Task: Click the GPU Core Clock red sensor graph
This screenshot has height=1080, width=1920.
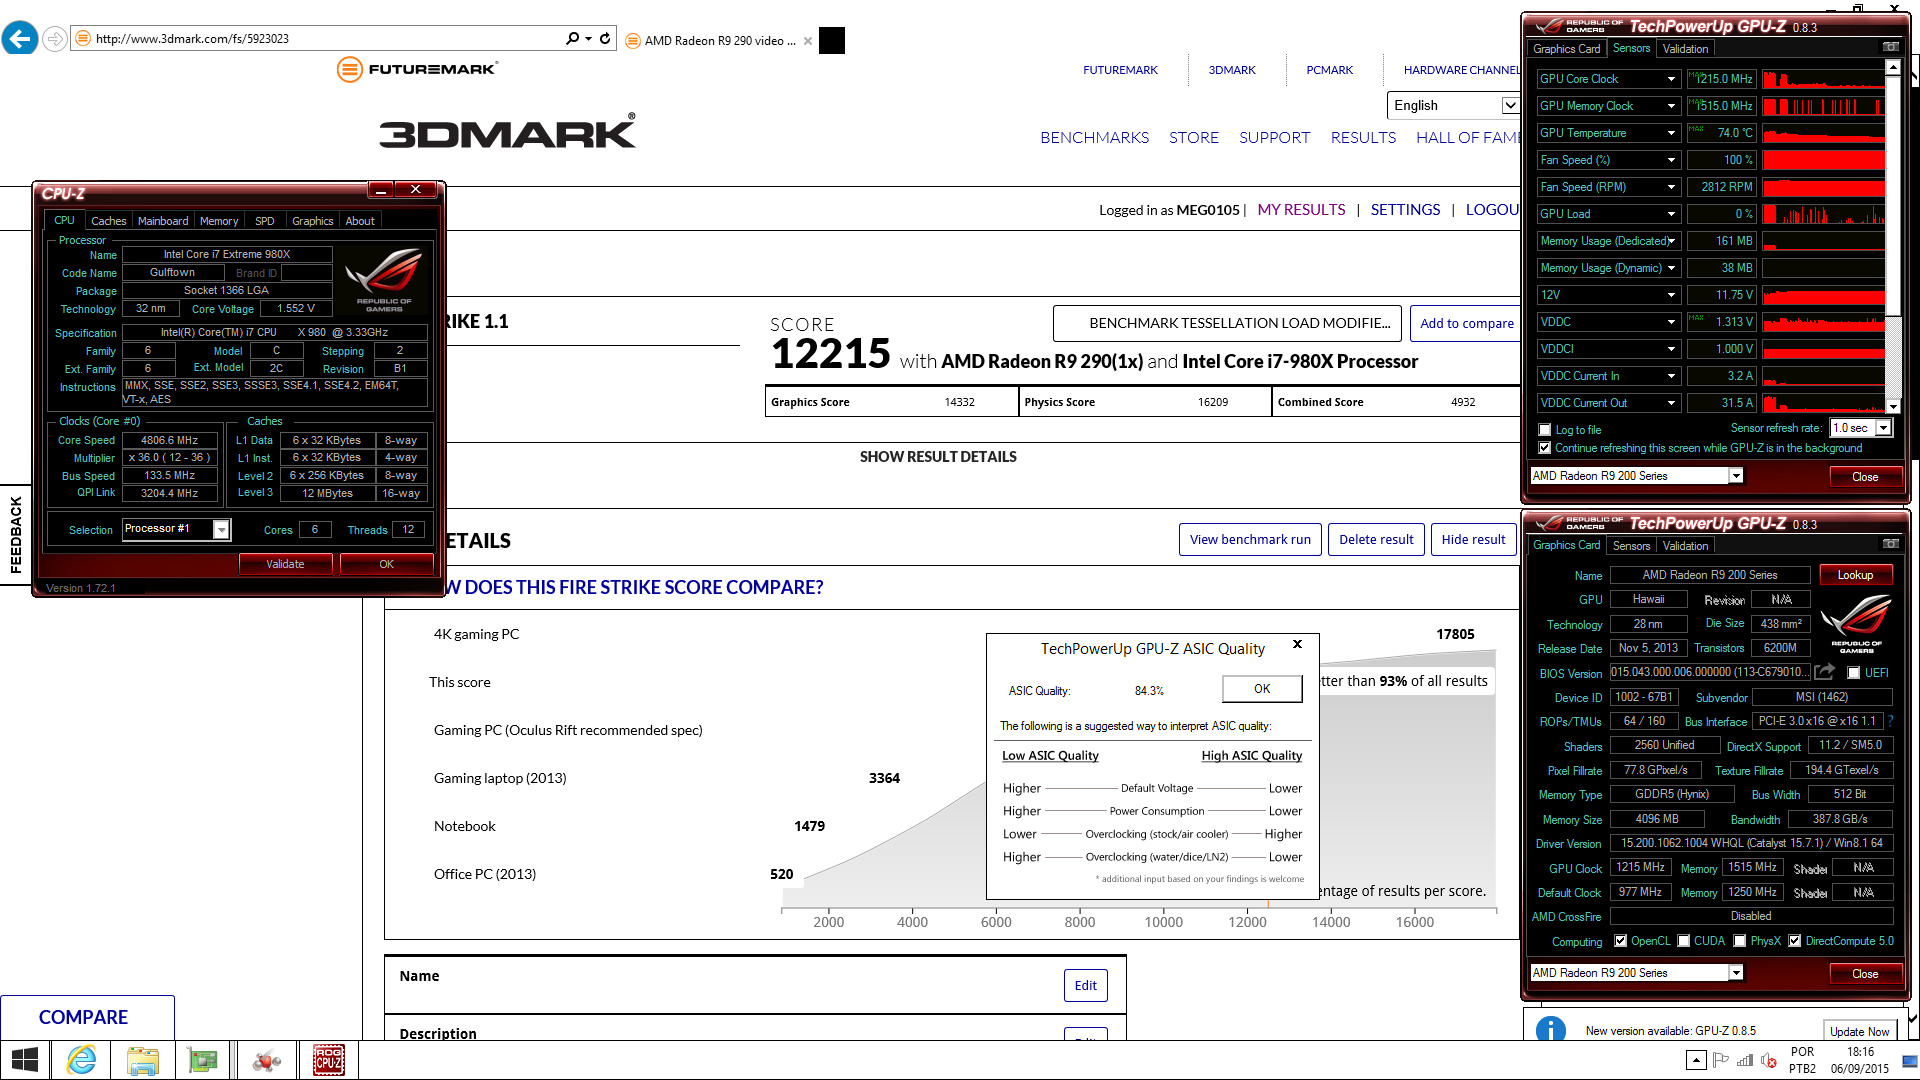Action: pyautogui.click(x=1823, y=79)
